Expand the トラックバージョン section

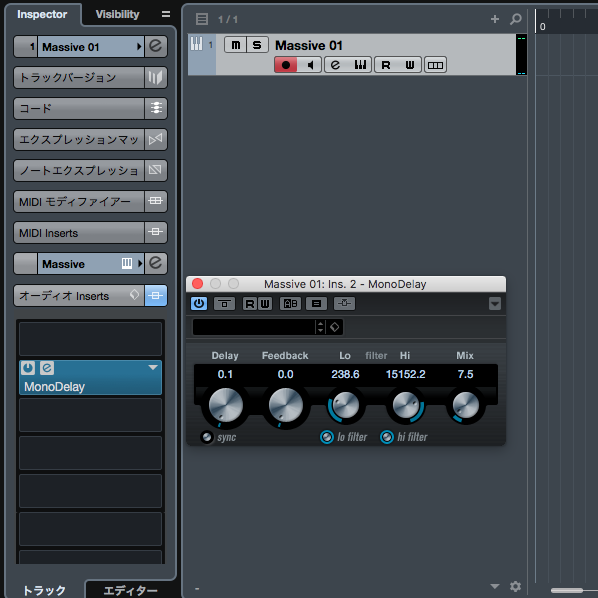click(79, 77)
